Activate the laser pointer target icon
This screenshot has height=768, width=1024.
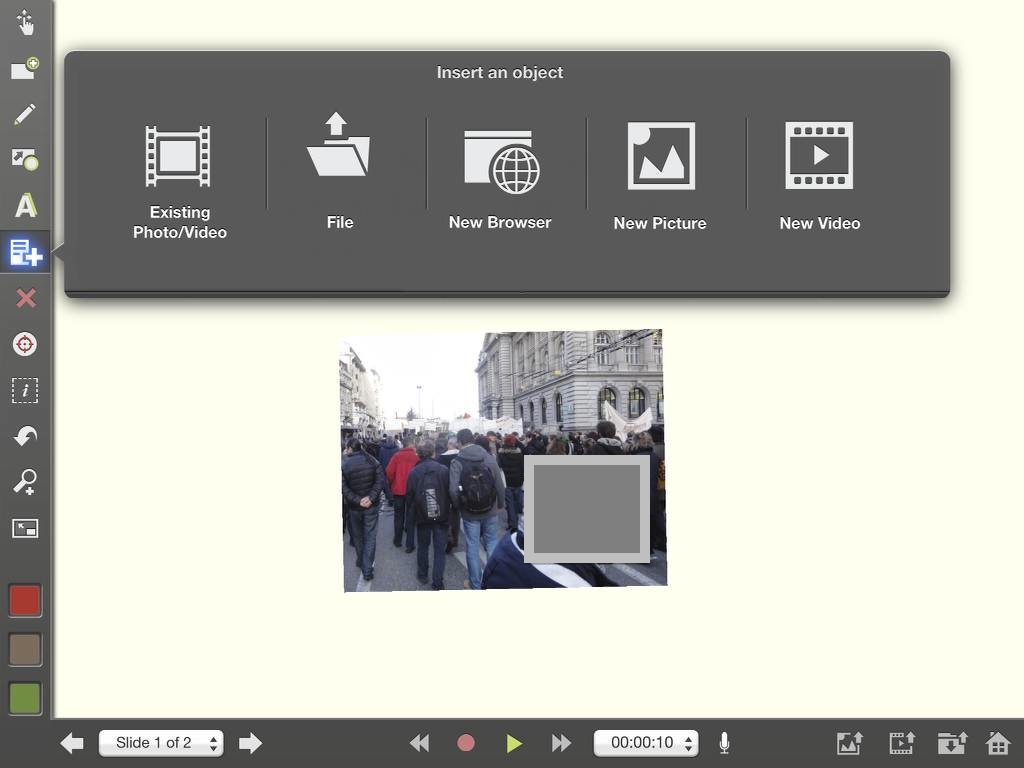pos(25,344)
